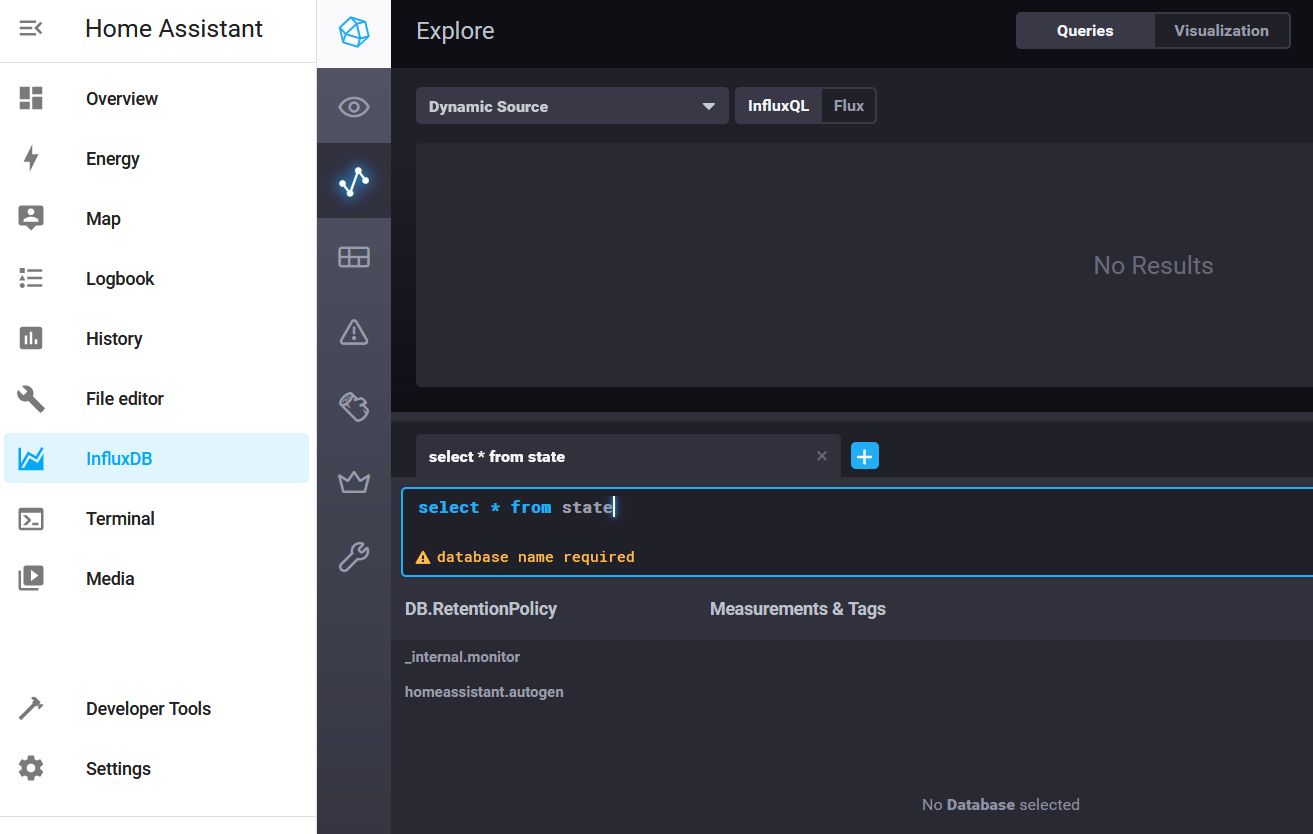Open the Configuration wrench icon
The image size is (1313, 834).
click(354, 557)
